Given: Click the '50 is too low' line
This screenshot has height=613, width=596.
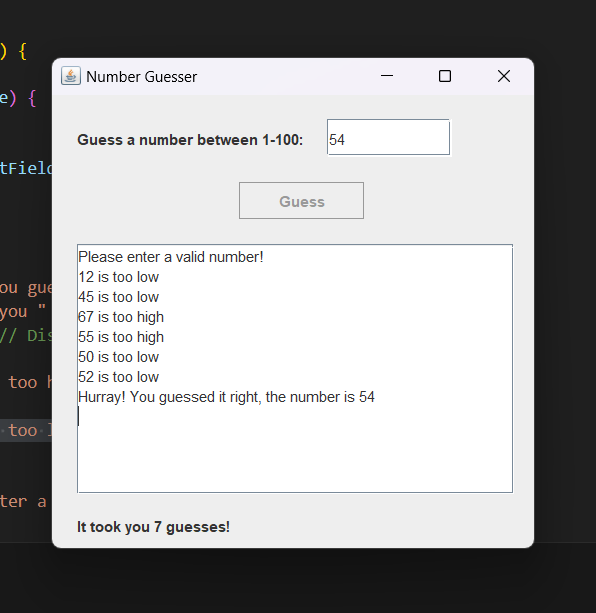Looking at the screenshot, I should click(118, 357).
